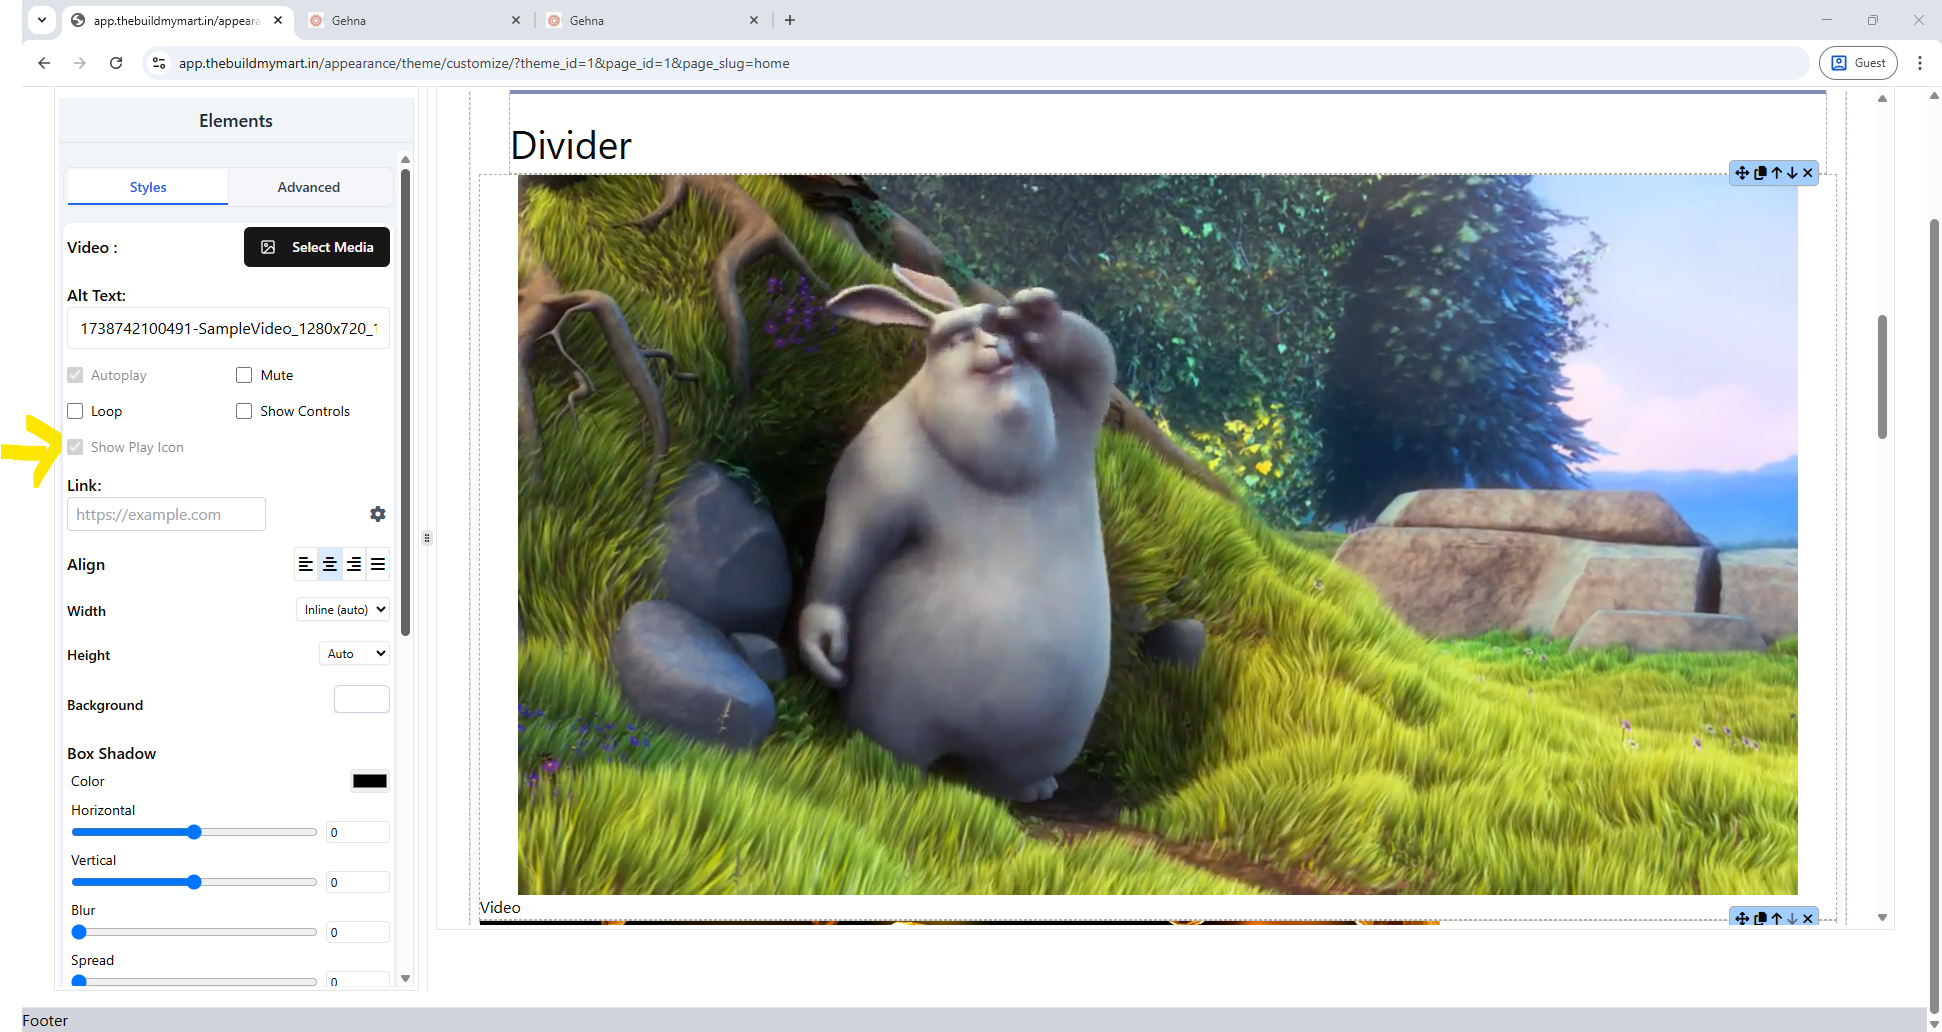Image resolution: width=1942 pixels, height=1032 pixels.
Task: Open the Chrome three-dot menu
Action: (x=1920, y=63)
